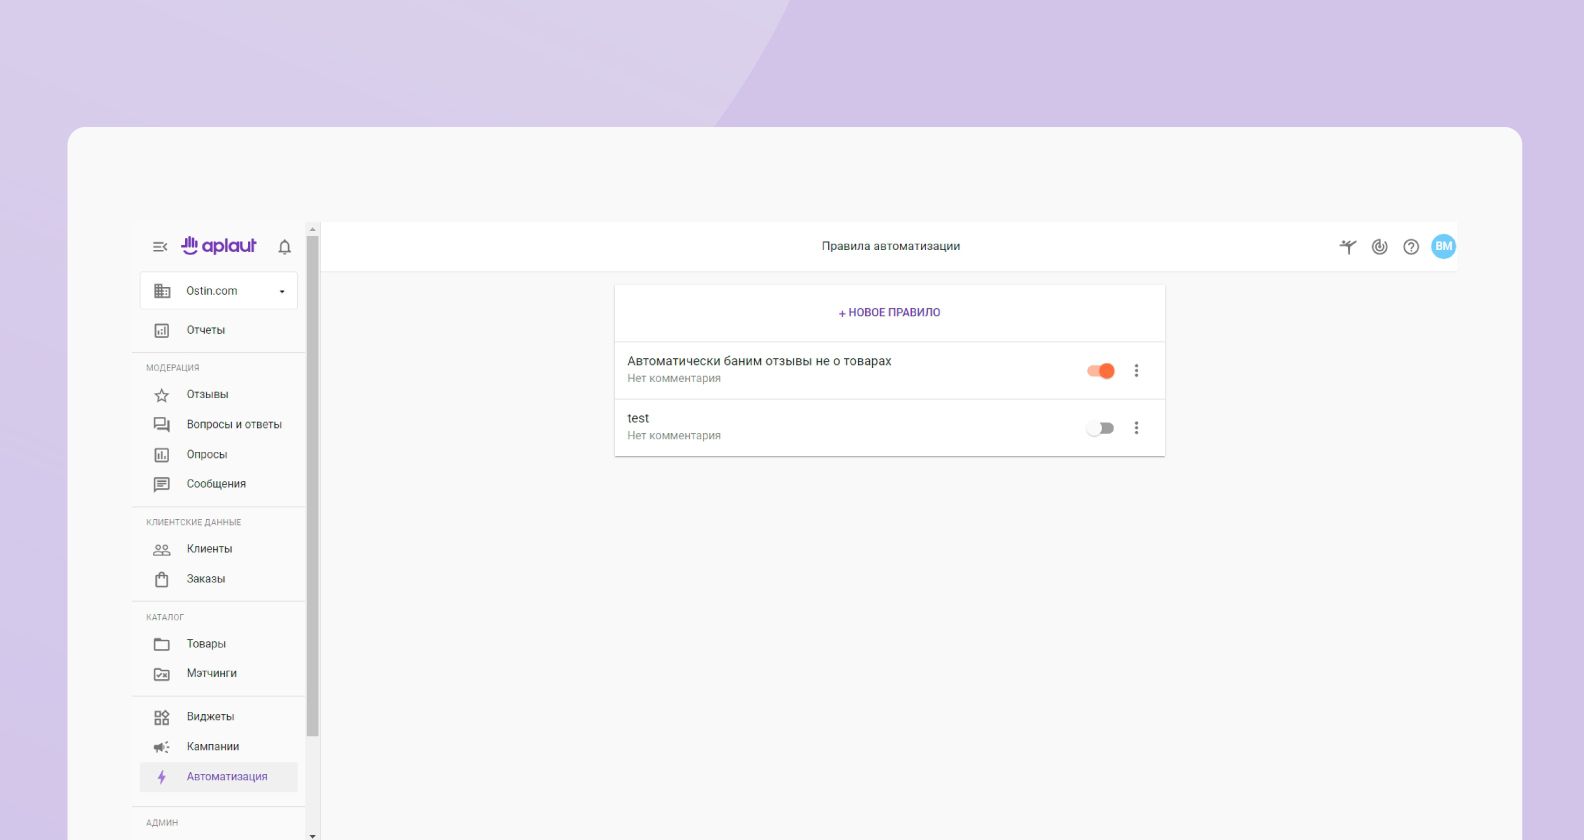
Task: Go to Отзывы in the sidebar
Action: [207, 395]
